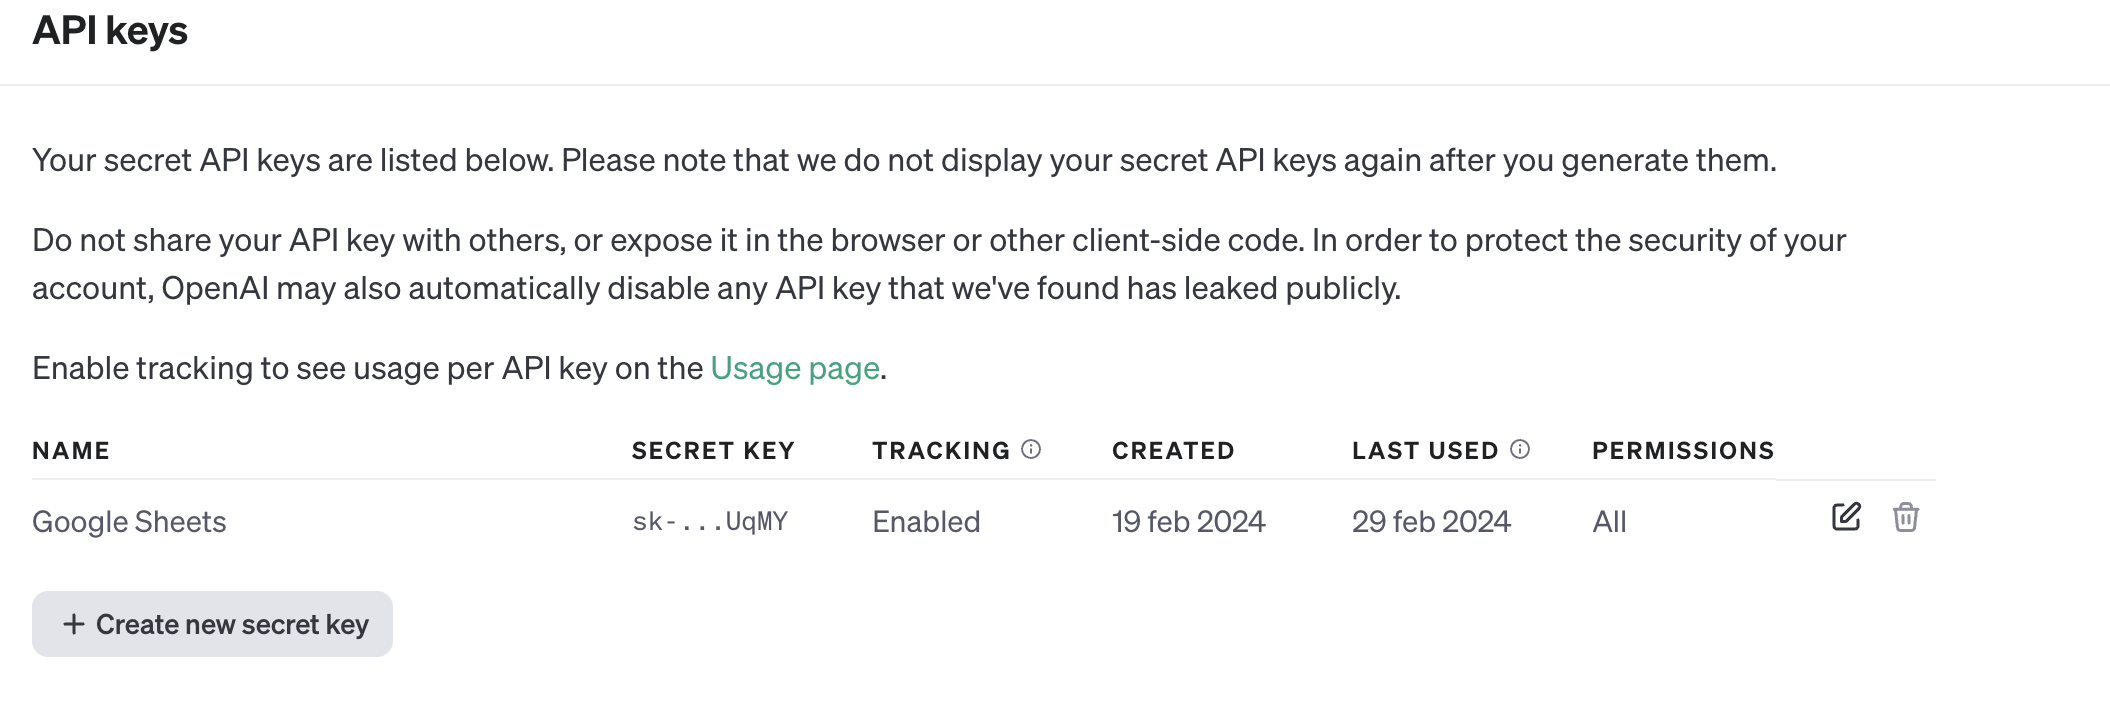Click the created date 19 feb 2024
2110x706 pixels.
pyautogui.click(x=1188, y=522)
